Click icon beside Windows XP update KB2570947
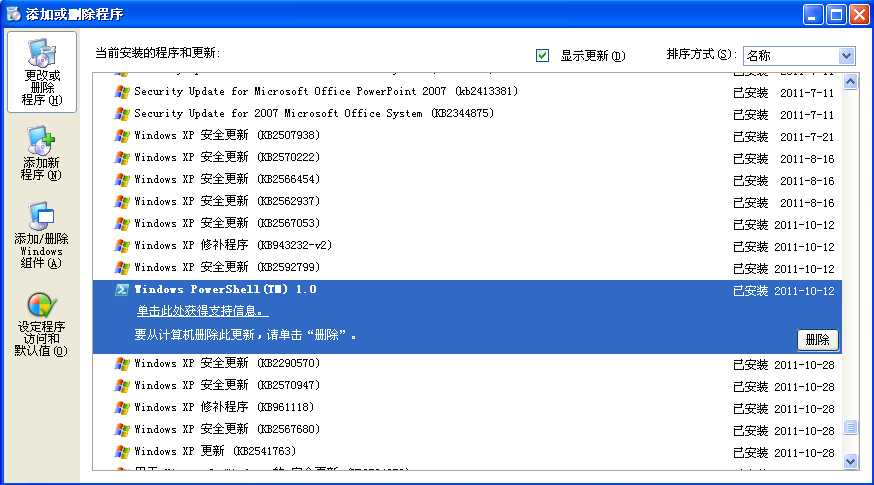The height and width of the screenshot is (485, 874). 122,386
